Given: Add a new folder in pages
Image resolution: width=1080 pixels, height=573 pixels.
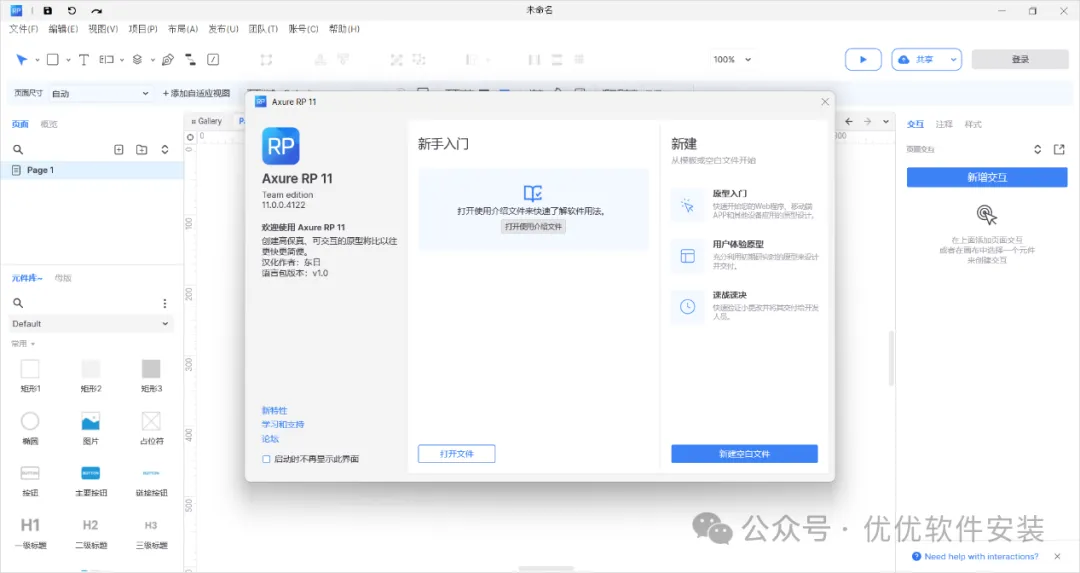Looking at the screenshot, I should (141, 149).
